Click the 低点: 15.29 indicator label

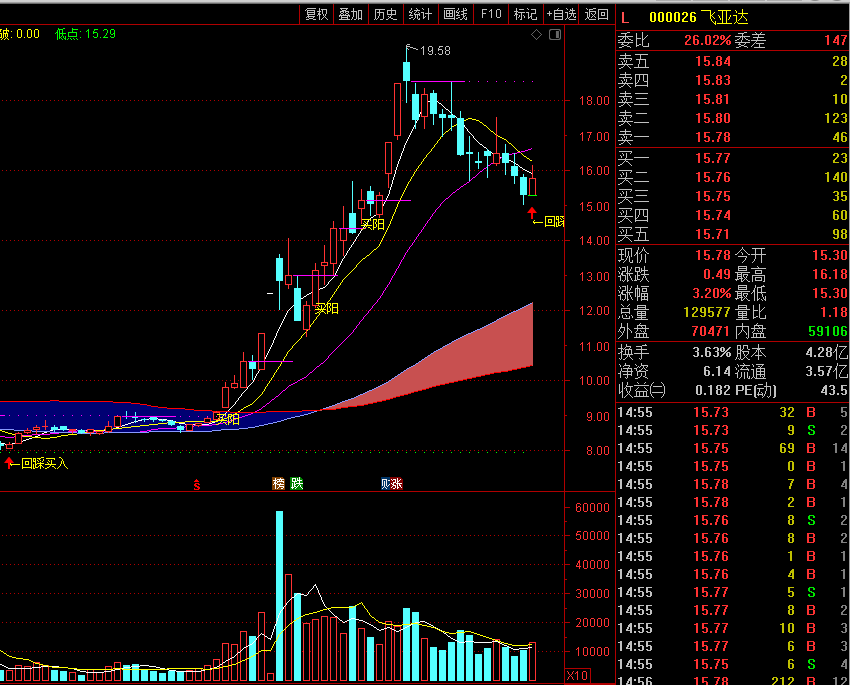click(86, 34)
